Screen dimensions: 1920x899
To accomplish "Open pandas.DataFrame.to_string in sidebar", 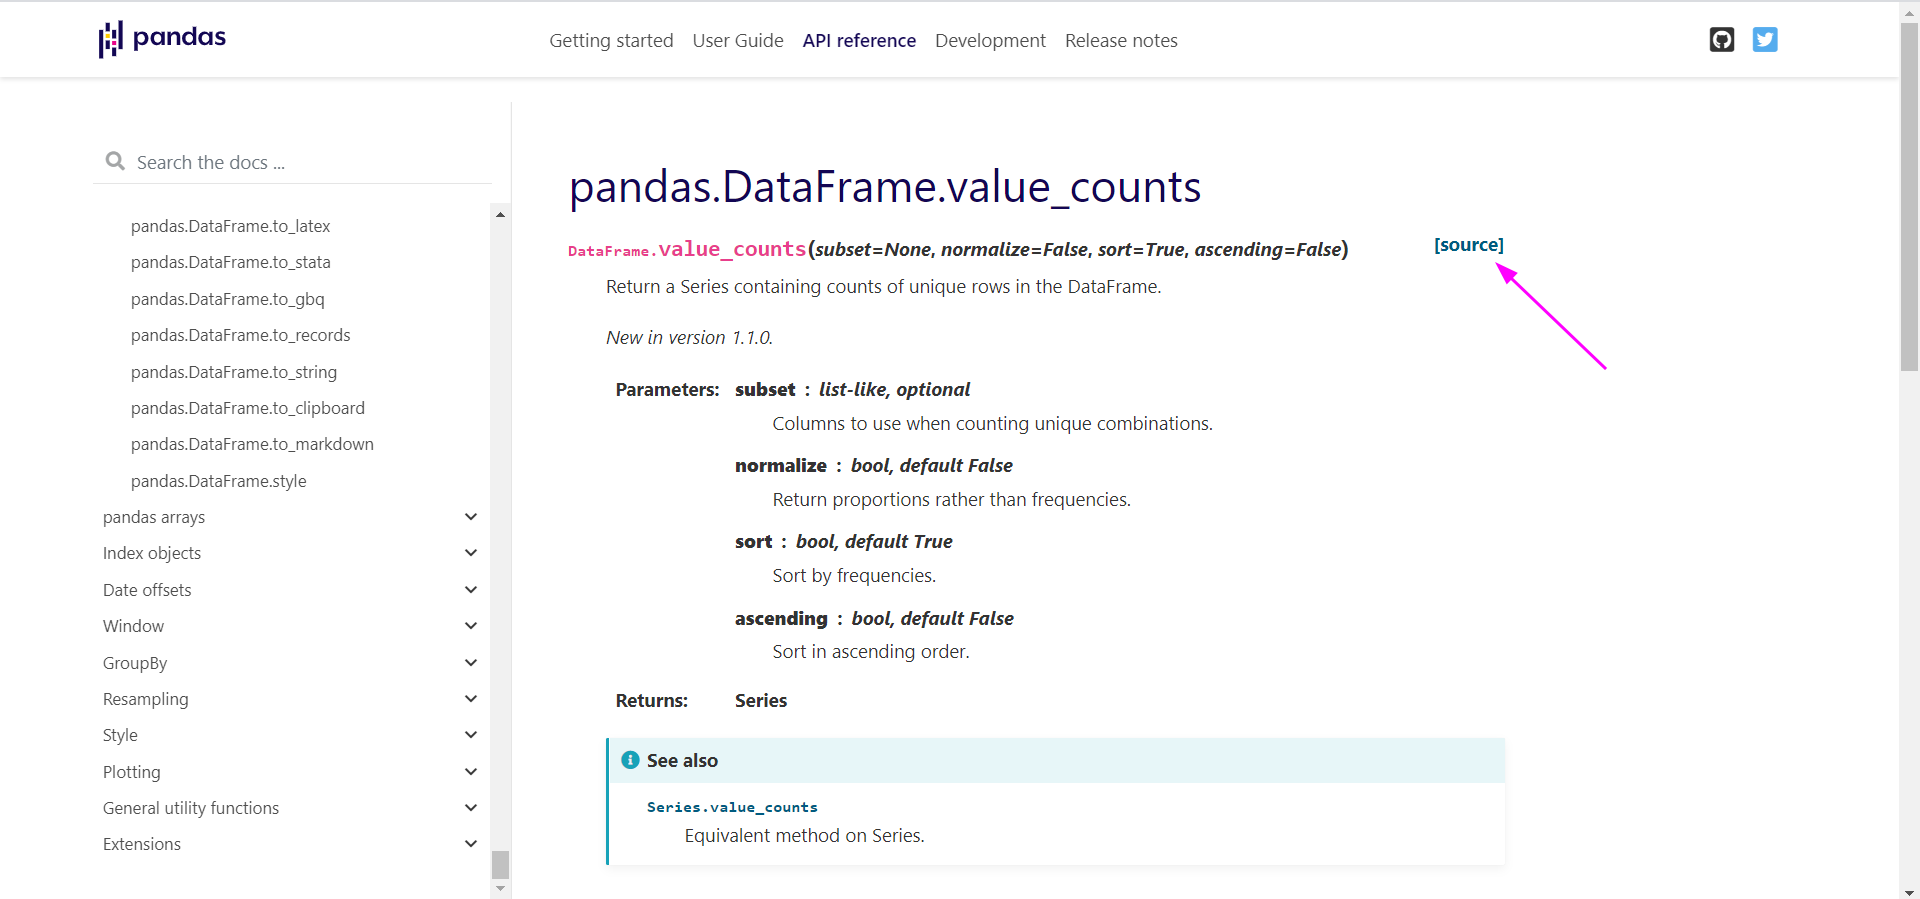I will (234, 372).
